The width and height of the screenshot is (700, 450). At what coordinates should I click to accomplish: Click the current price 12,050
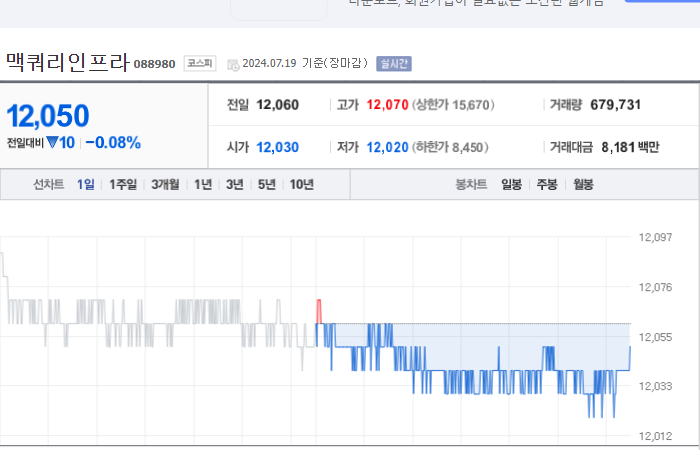[48, 116]
